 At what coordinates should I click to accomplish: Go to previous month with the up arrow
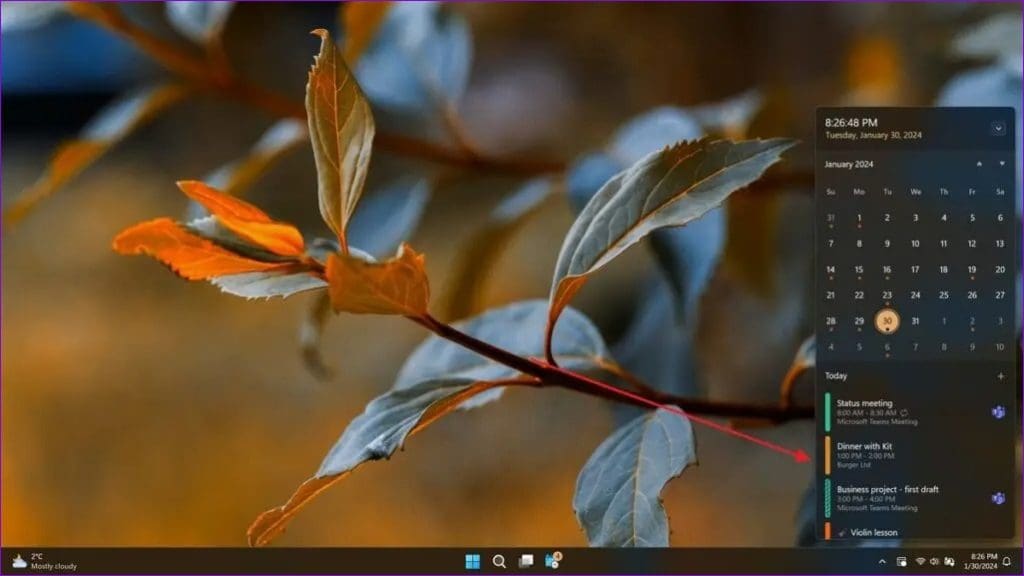(x=979, y=163)
